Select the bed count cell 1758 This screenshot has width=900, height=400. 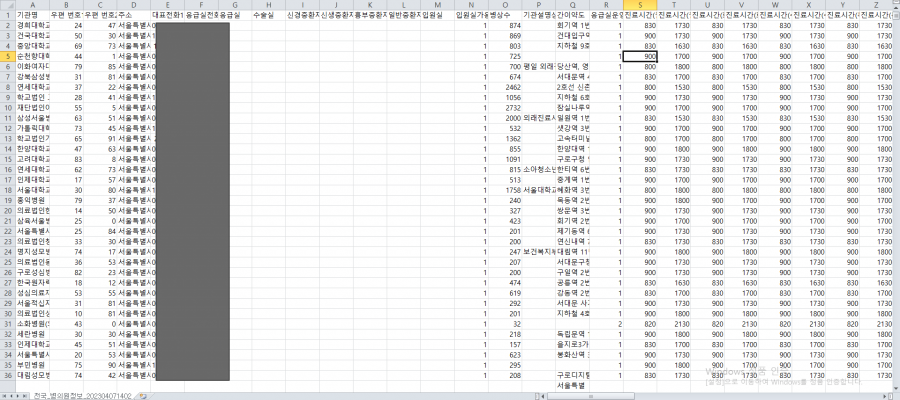coord(505,190)
